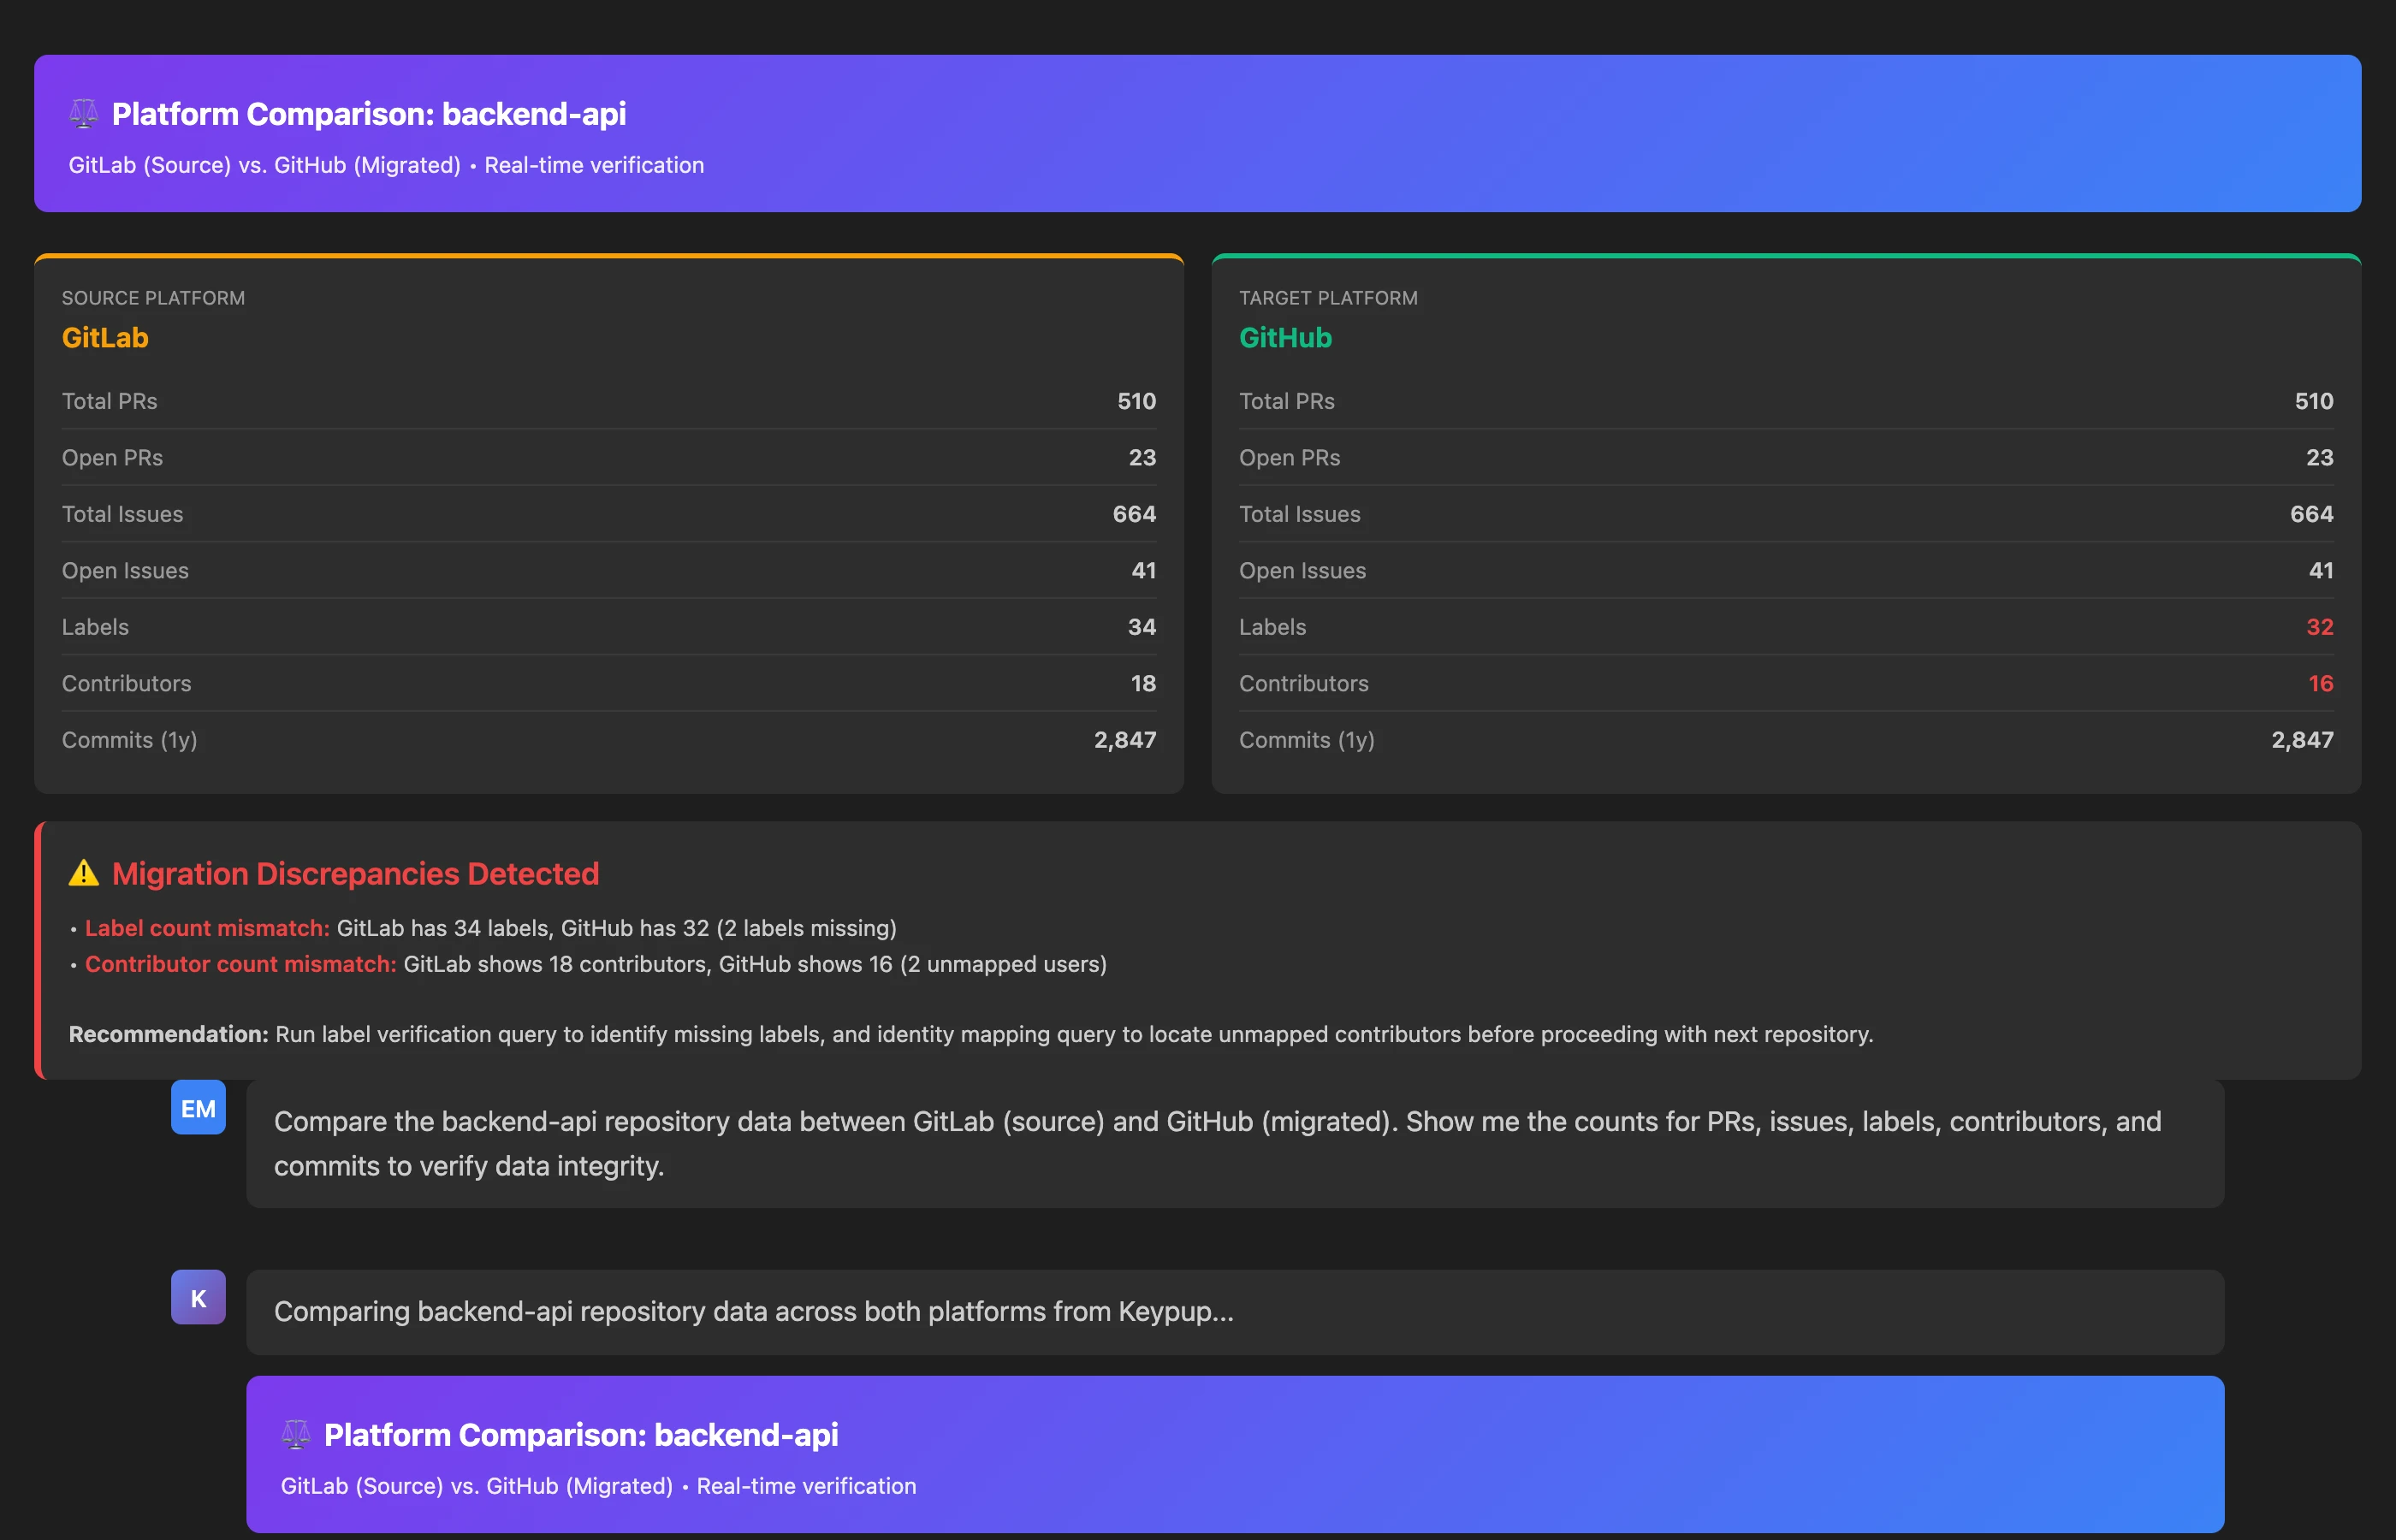Click the 'SOURCE PLATFORM' label

coord(153,298)
